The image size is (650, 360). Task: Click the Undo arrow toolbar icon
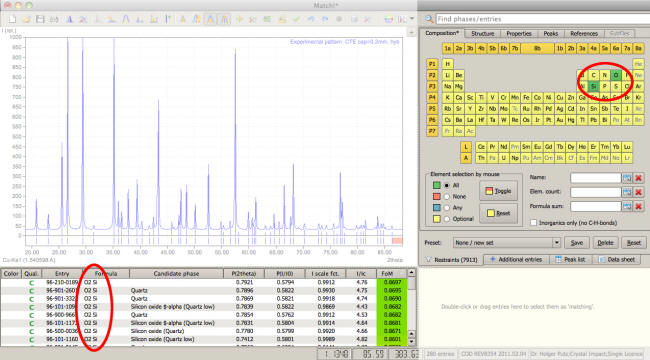pos(311,19)
